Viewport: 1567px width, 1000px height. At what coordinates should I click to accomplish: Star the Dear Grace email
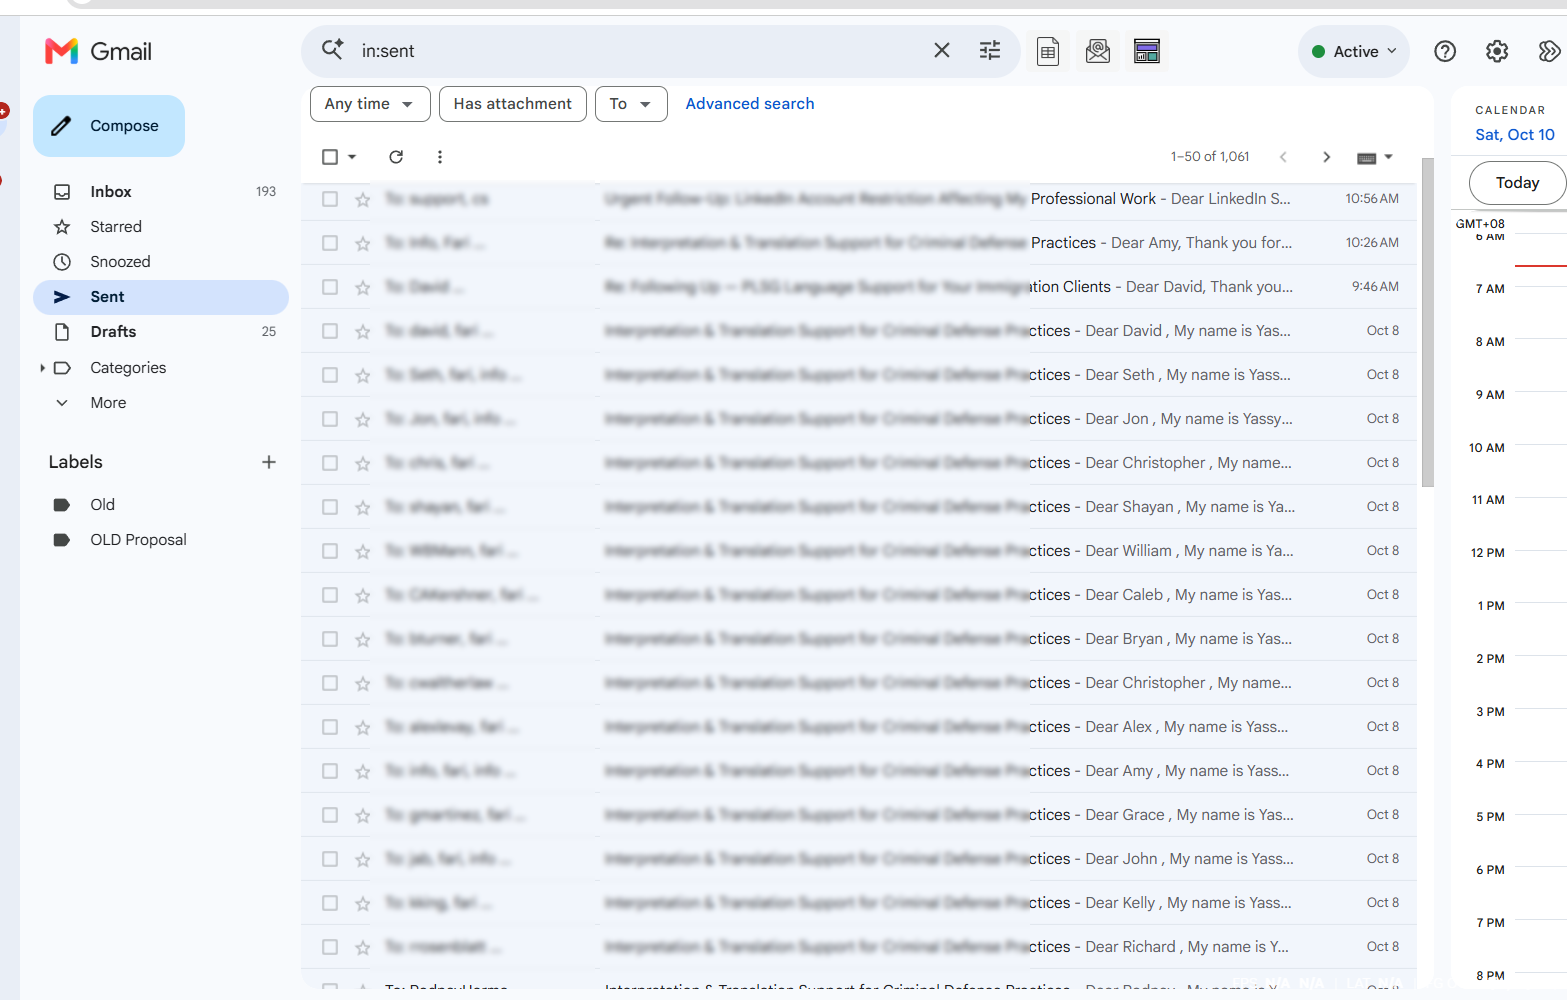pos(363,815)
